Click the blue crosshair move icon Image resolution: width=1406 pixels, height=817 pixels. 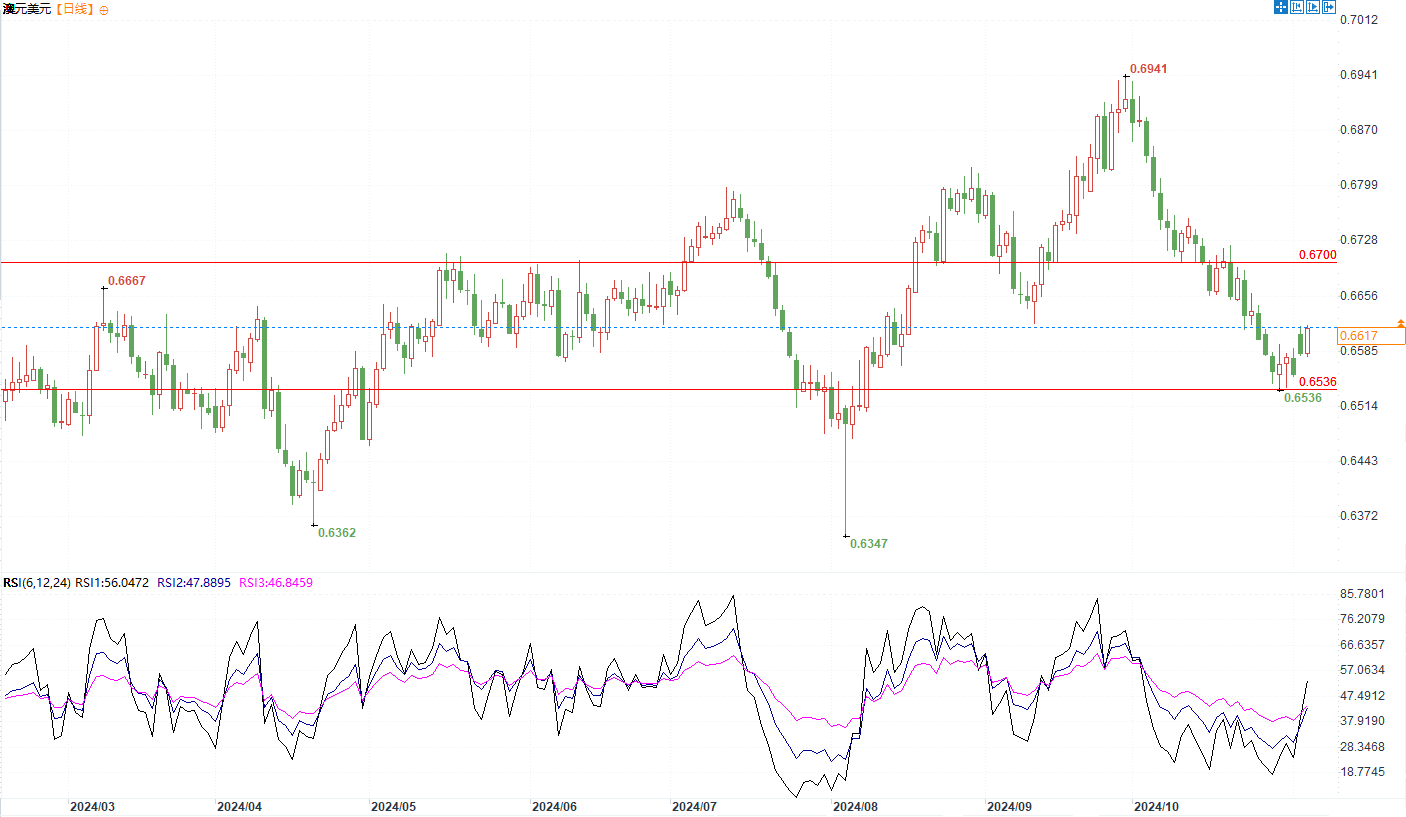point(1279,7)
